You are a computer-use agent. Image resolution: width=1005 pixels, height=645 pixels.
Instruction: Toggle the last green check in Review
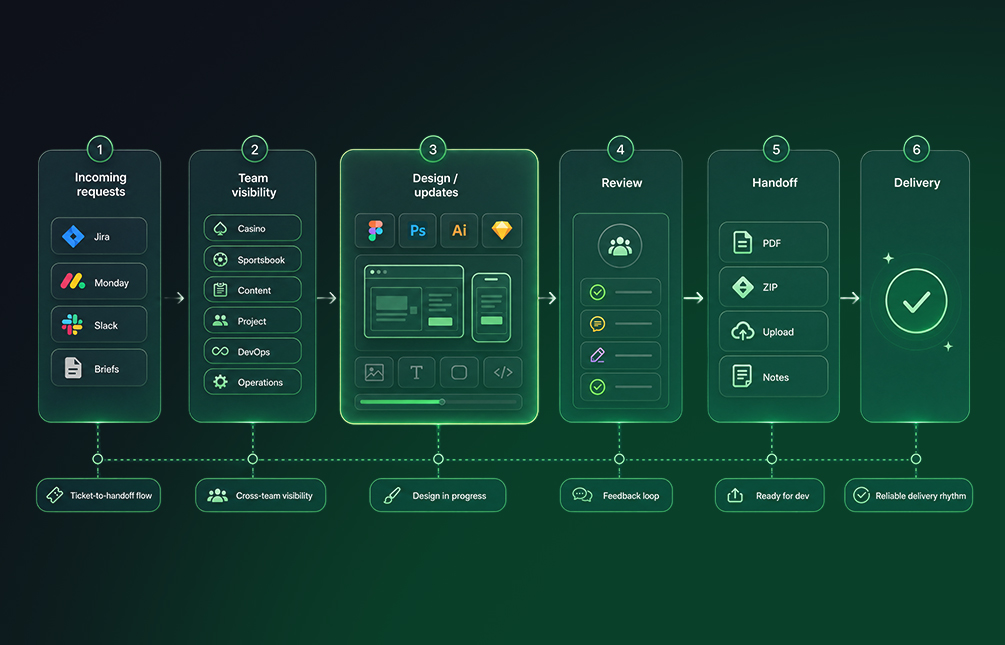tap(597, 387)
